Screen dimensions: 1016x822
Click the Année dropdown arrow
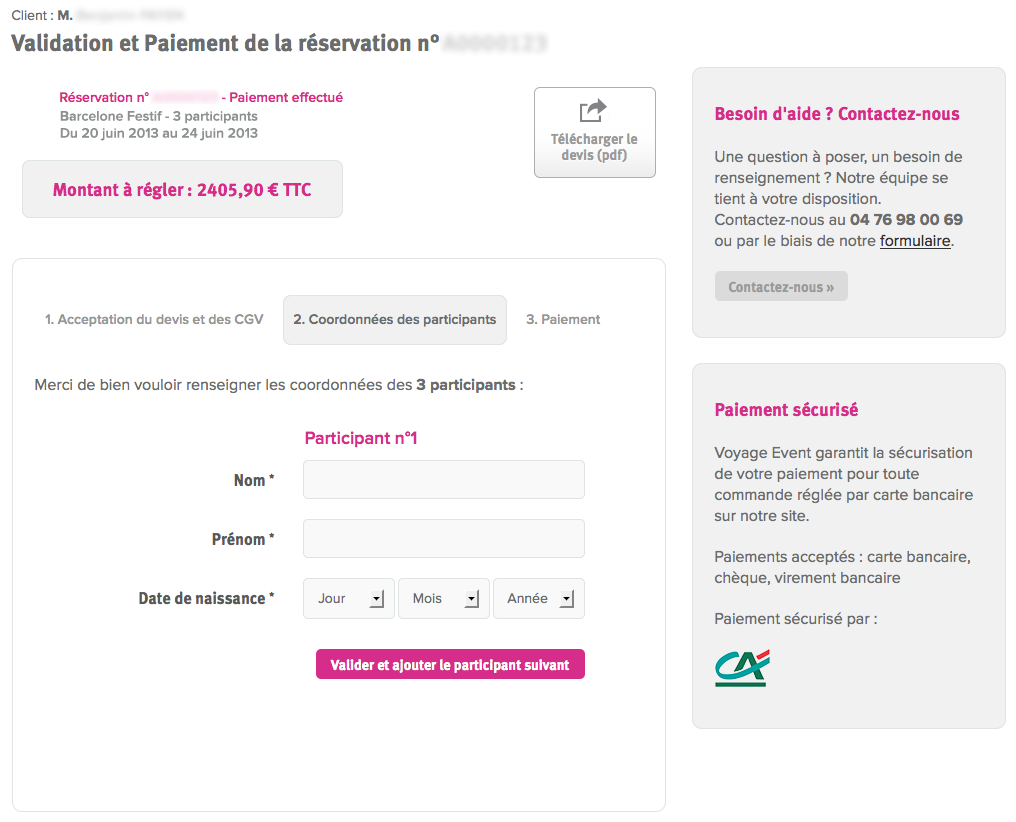pos(567,599)
